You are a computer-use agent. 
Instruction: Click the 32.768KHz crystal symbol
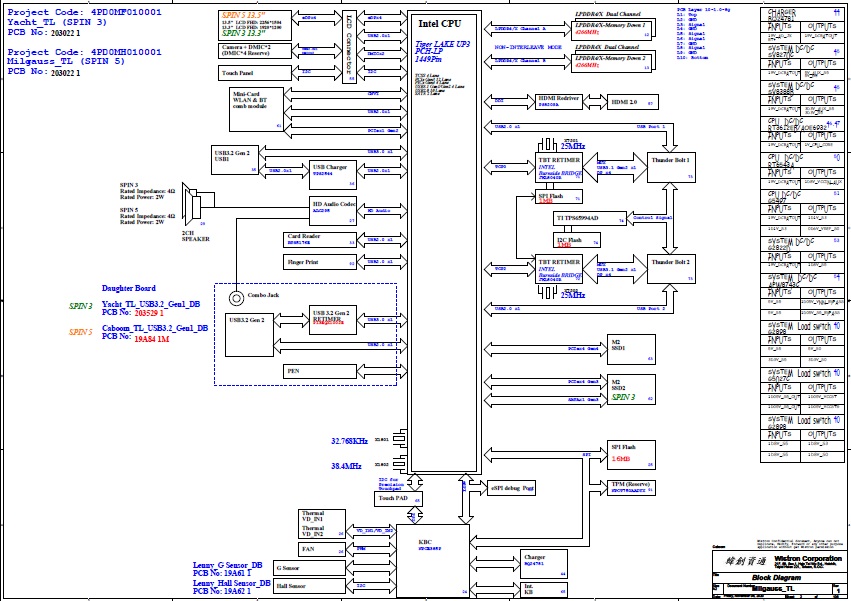pos(400,438)
